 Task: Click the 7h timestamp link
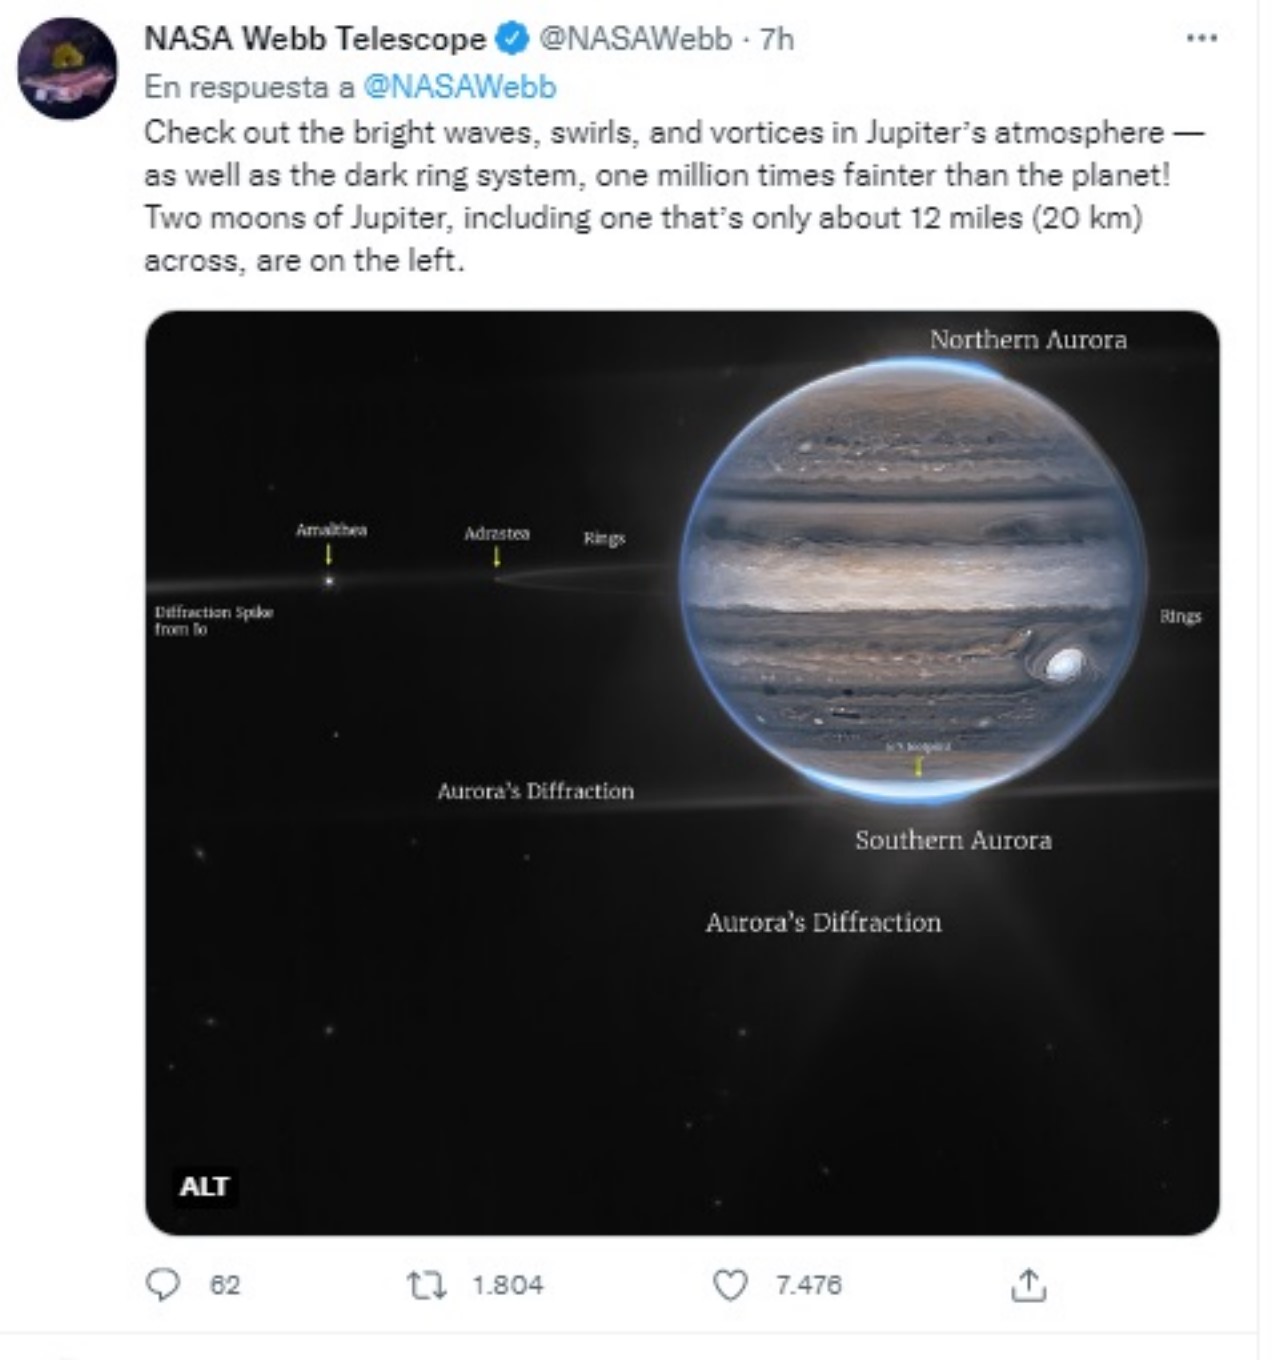click(x=777, y=39)
